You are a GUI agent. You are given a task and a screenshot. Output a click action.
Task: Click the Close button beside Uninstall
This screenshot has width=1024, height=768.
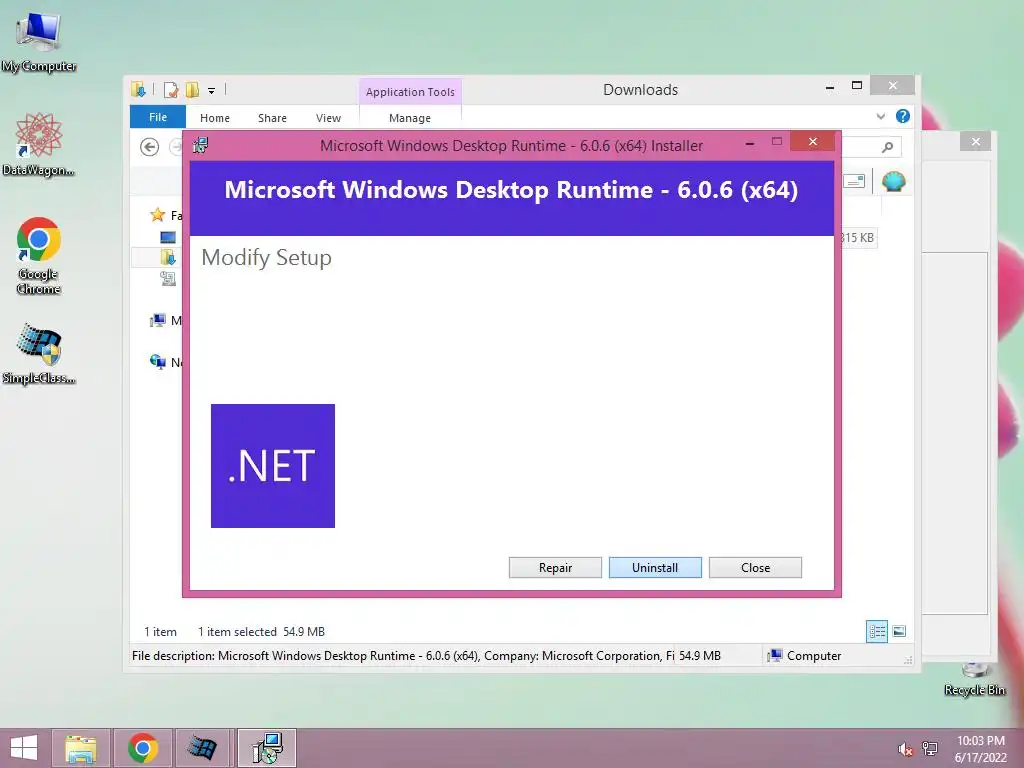[x=755, y=568]
